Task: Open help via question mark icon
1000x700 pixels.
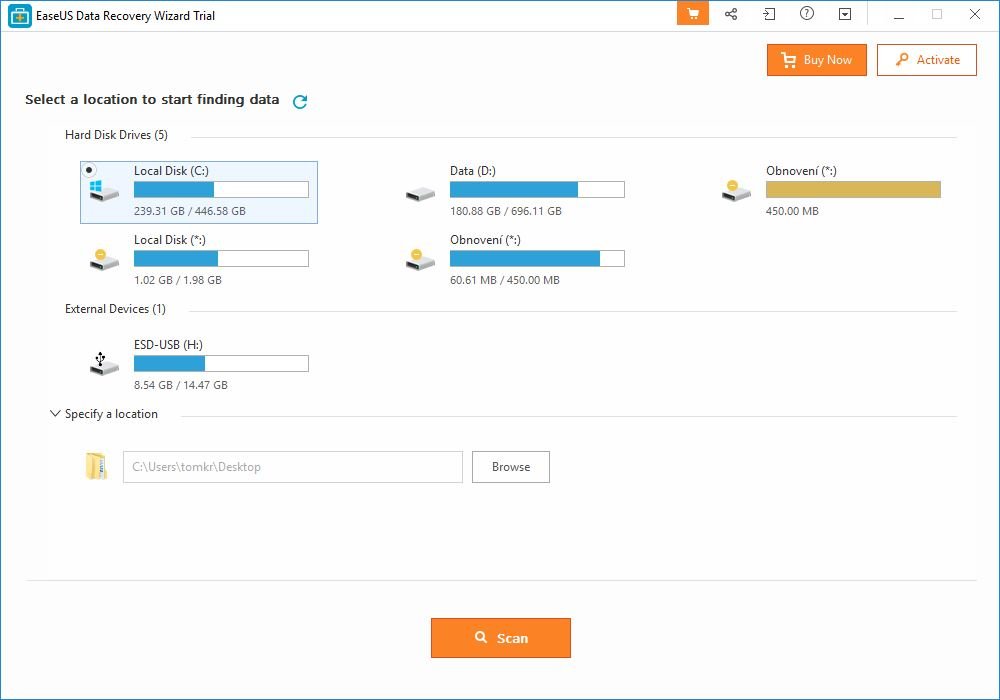Action: coord(807,14)
